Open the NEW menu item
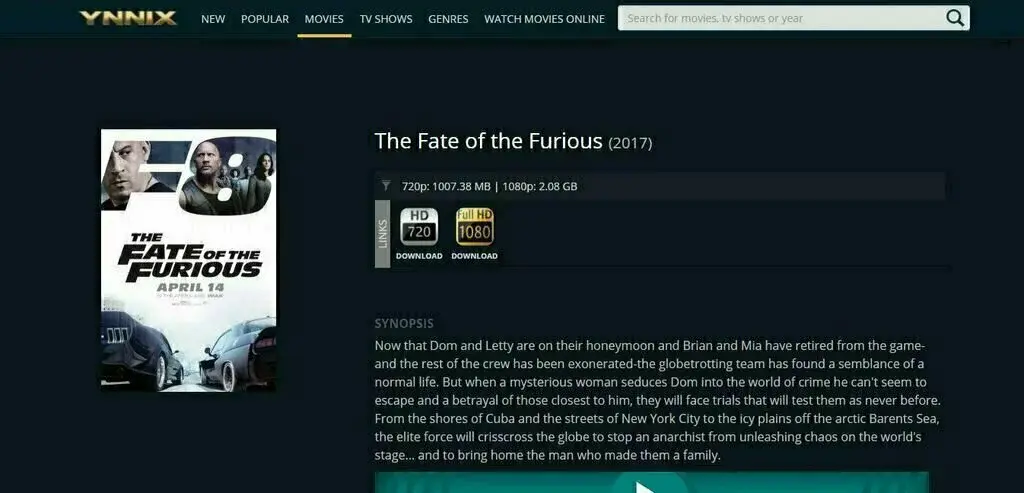1024x493 pixels. coord(213,19)
